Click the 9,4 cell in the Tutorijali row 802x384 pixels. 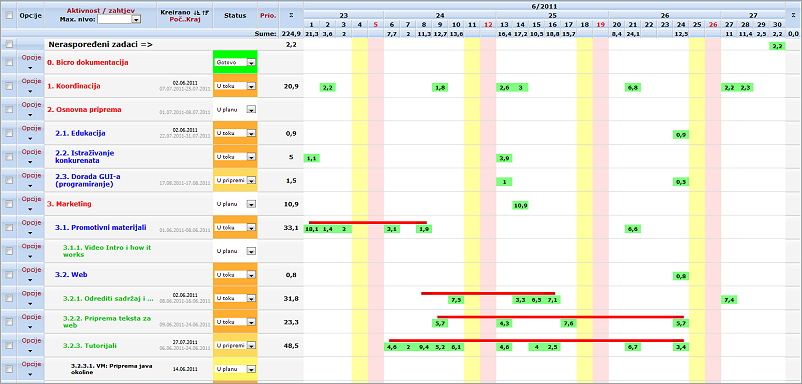(x=424, y=347)
